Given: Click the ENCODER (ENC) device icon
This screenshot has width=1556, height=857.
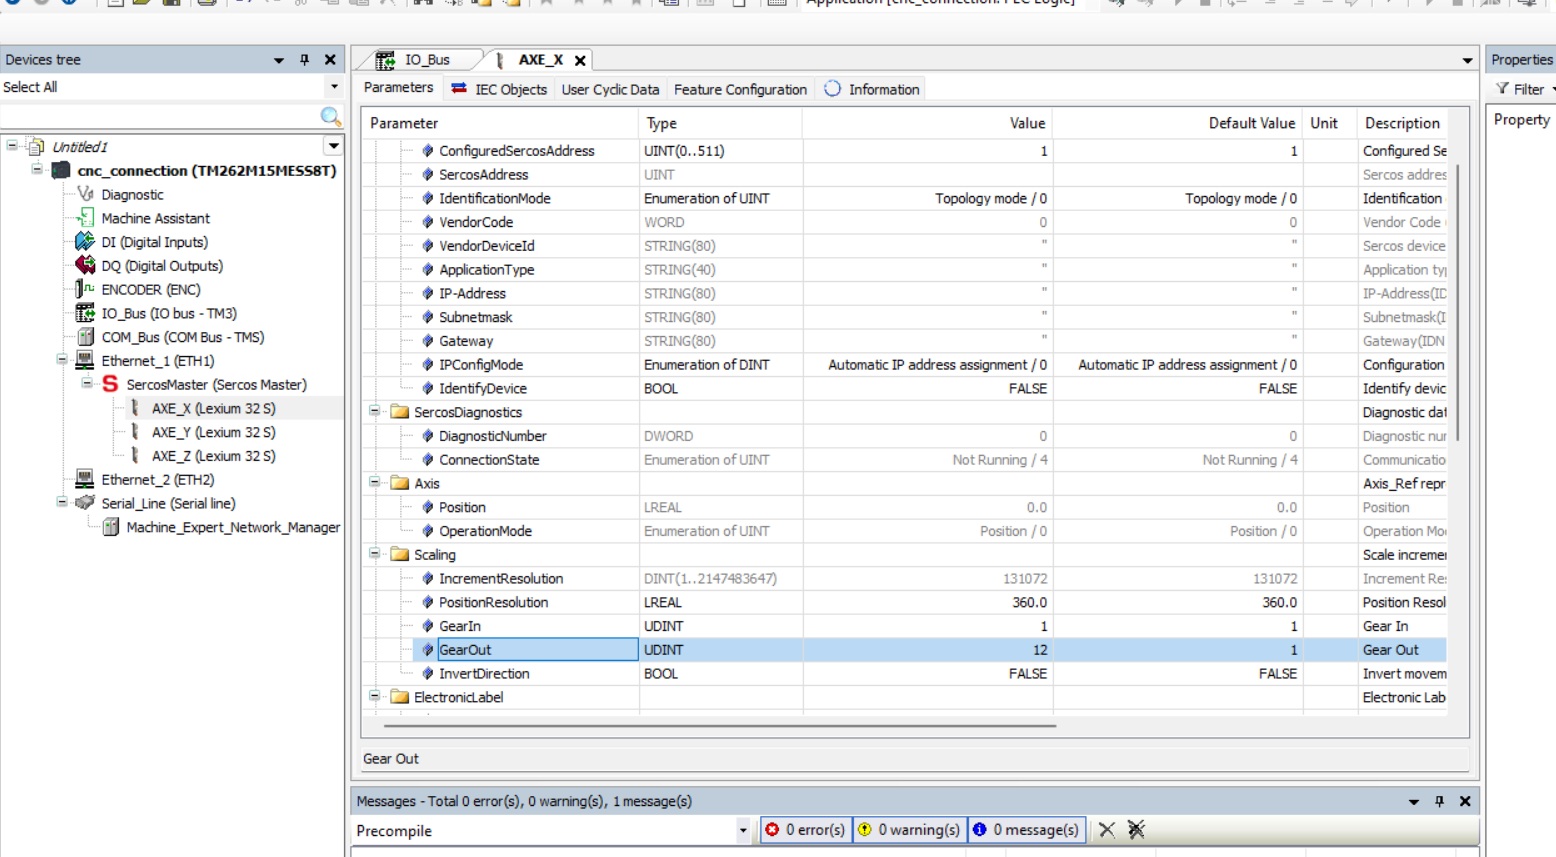Looking at the screenshot, I should [86, 290].
